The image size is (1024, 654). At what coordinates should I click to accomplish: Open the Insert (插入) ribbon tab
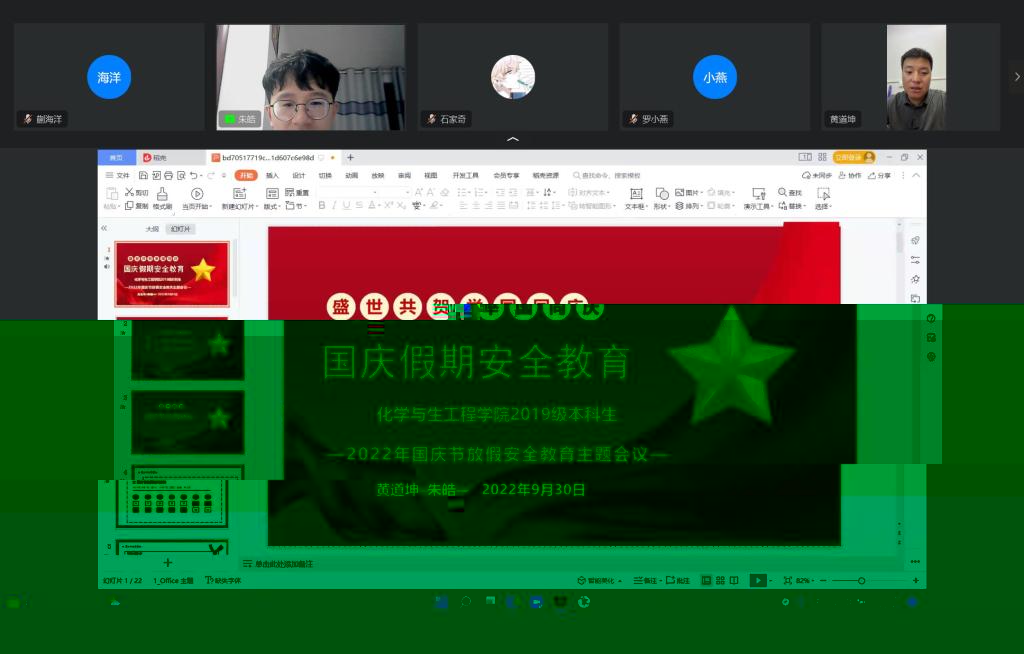coord(272,175)
